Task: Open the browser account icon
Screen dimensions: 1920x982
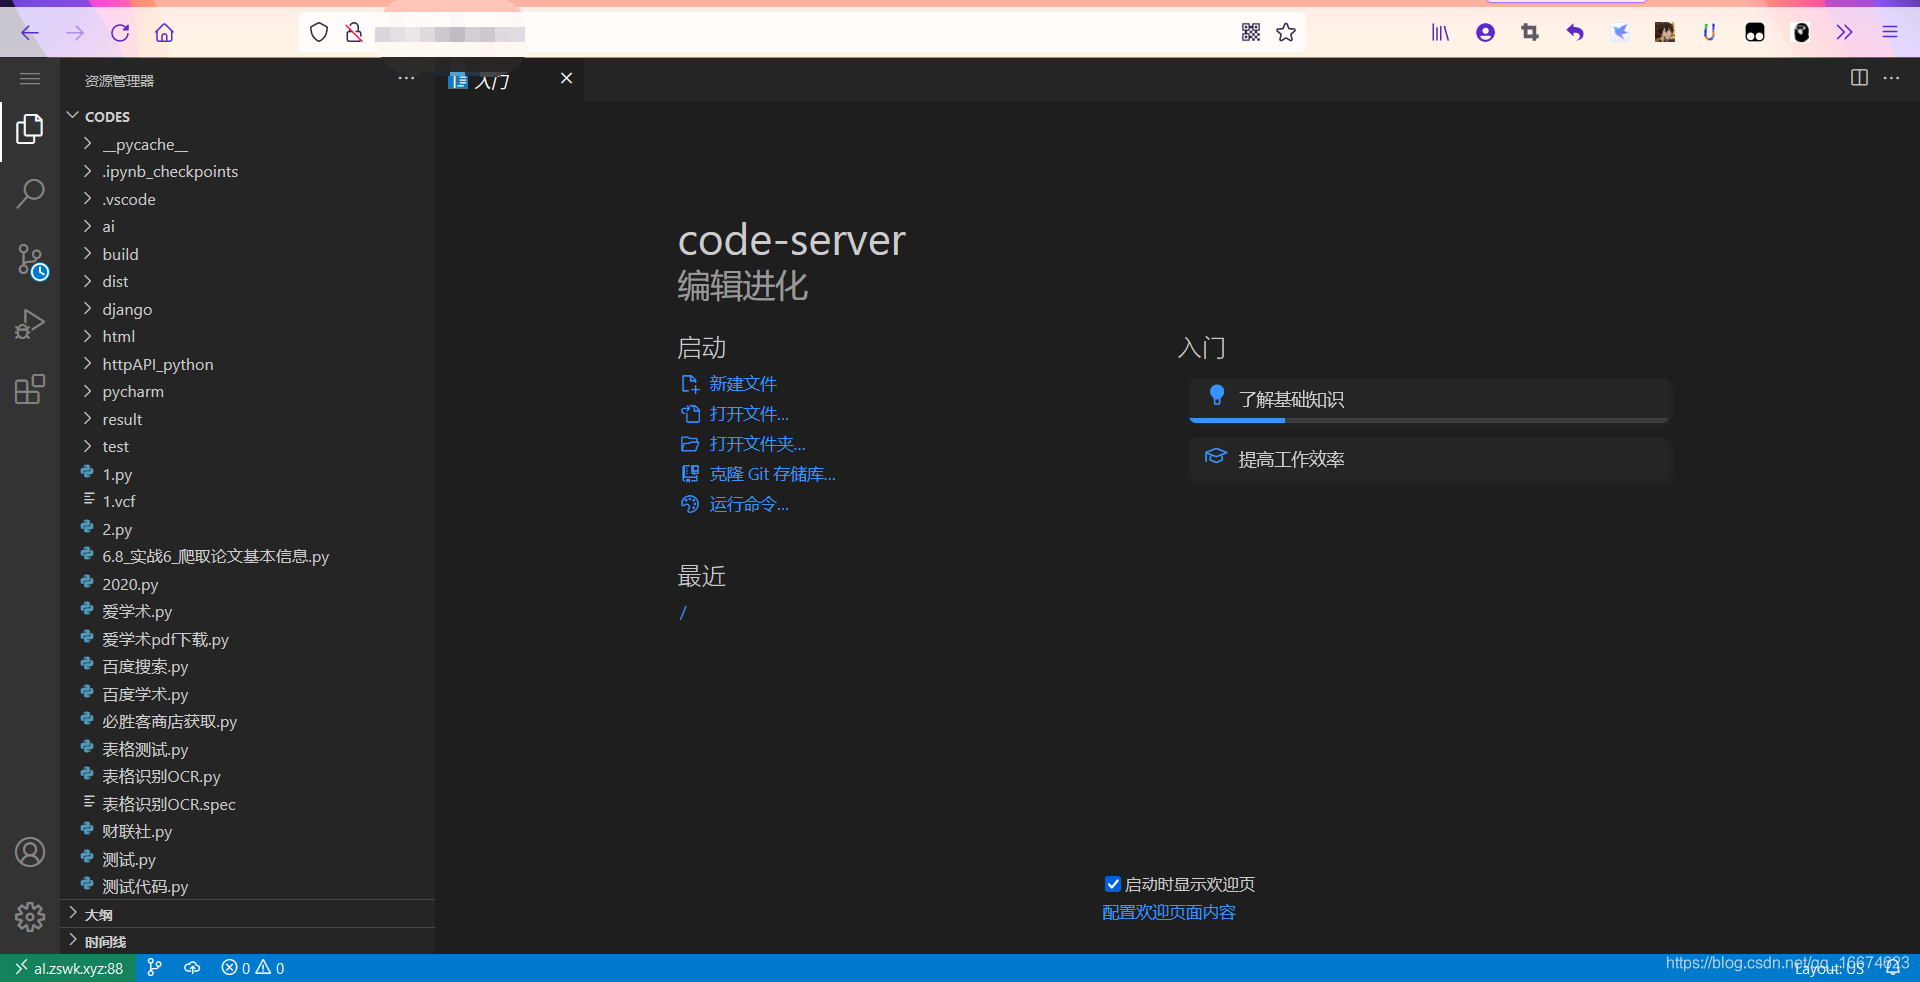Action: [x=1485, y=33]
